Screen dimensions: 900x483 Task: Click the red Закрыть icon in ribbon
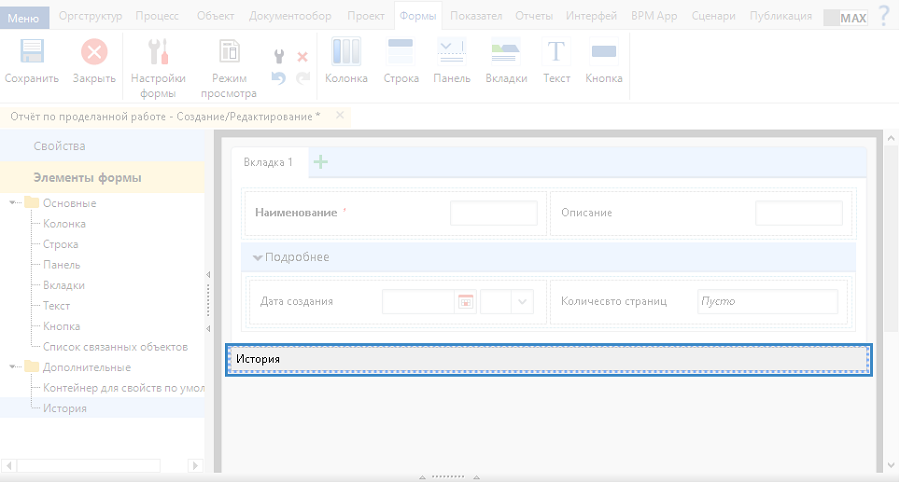[94, 53]
